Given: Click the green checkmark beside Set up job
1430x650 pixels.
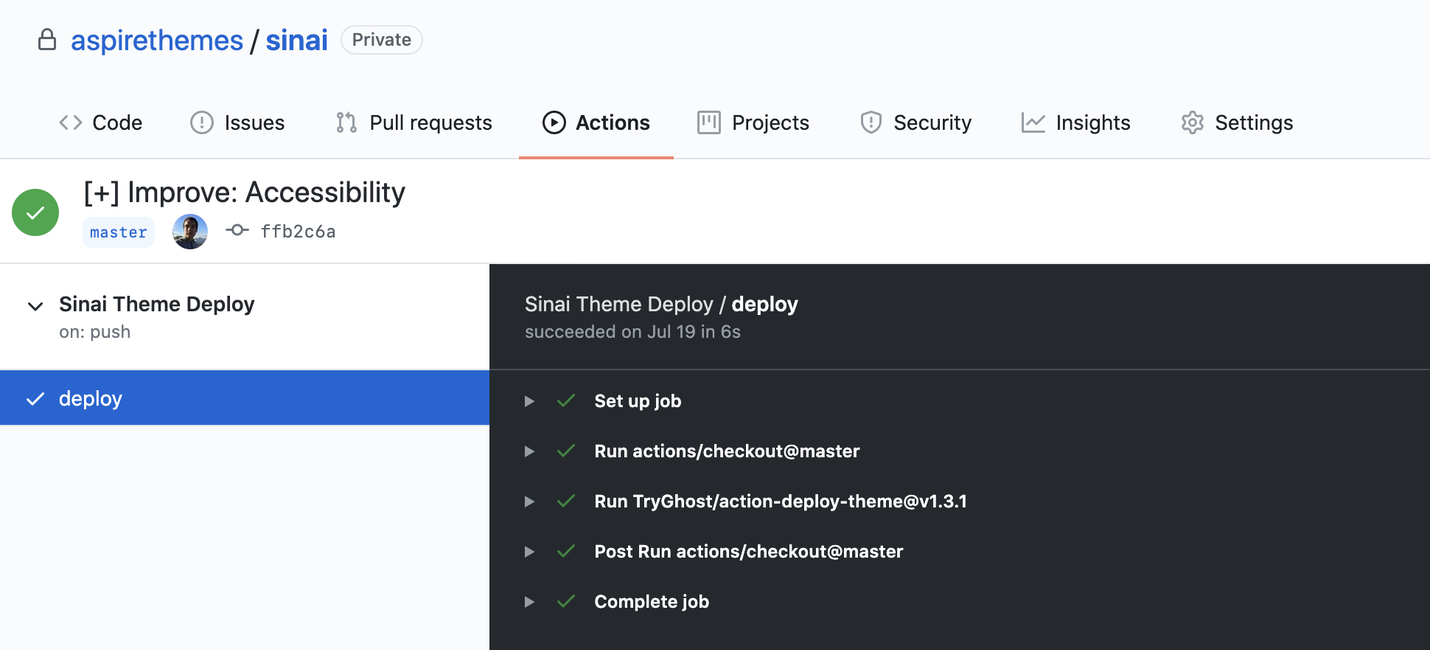Looking at the screenshot, I should coord(566,401).
